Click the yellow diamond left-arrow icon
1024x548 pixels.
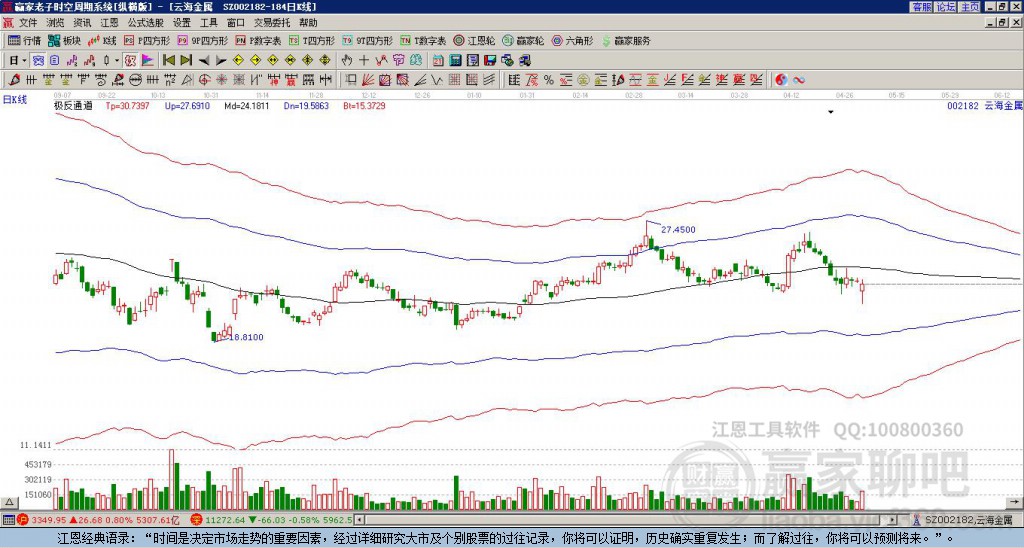coord(238,61)
